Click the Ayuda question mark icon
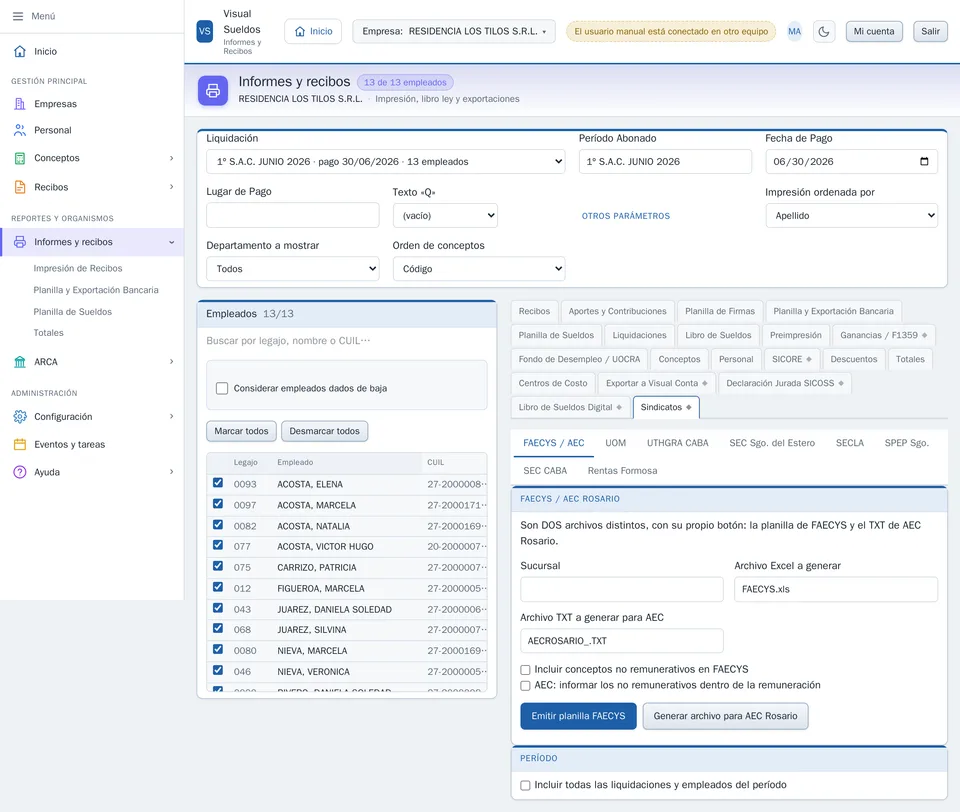 (20, 472)
